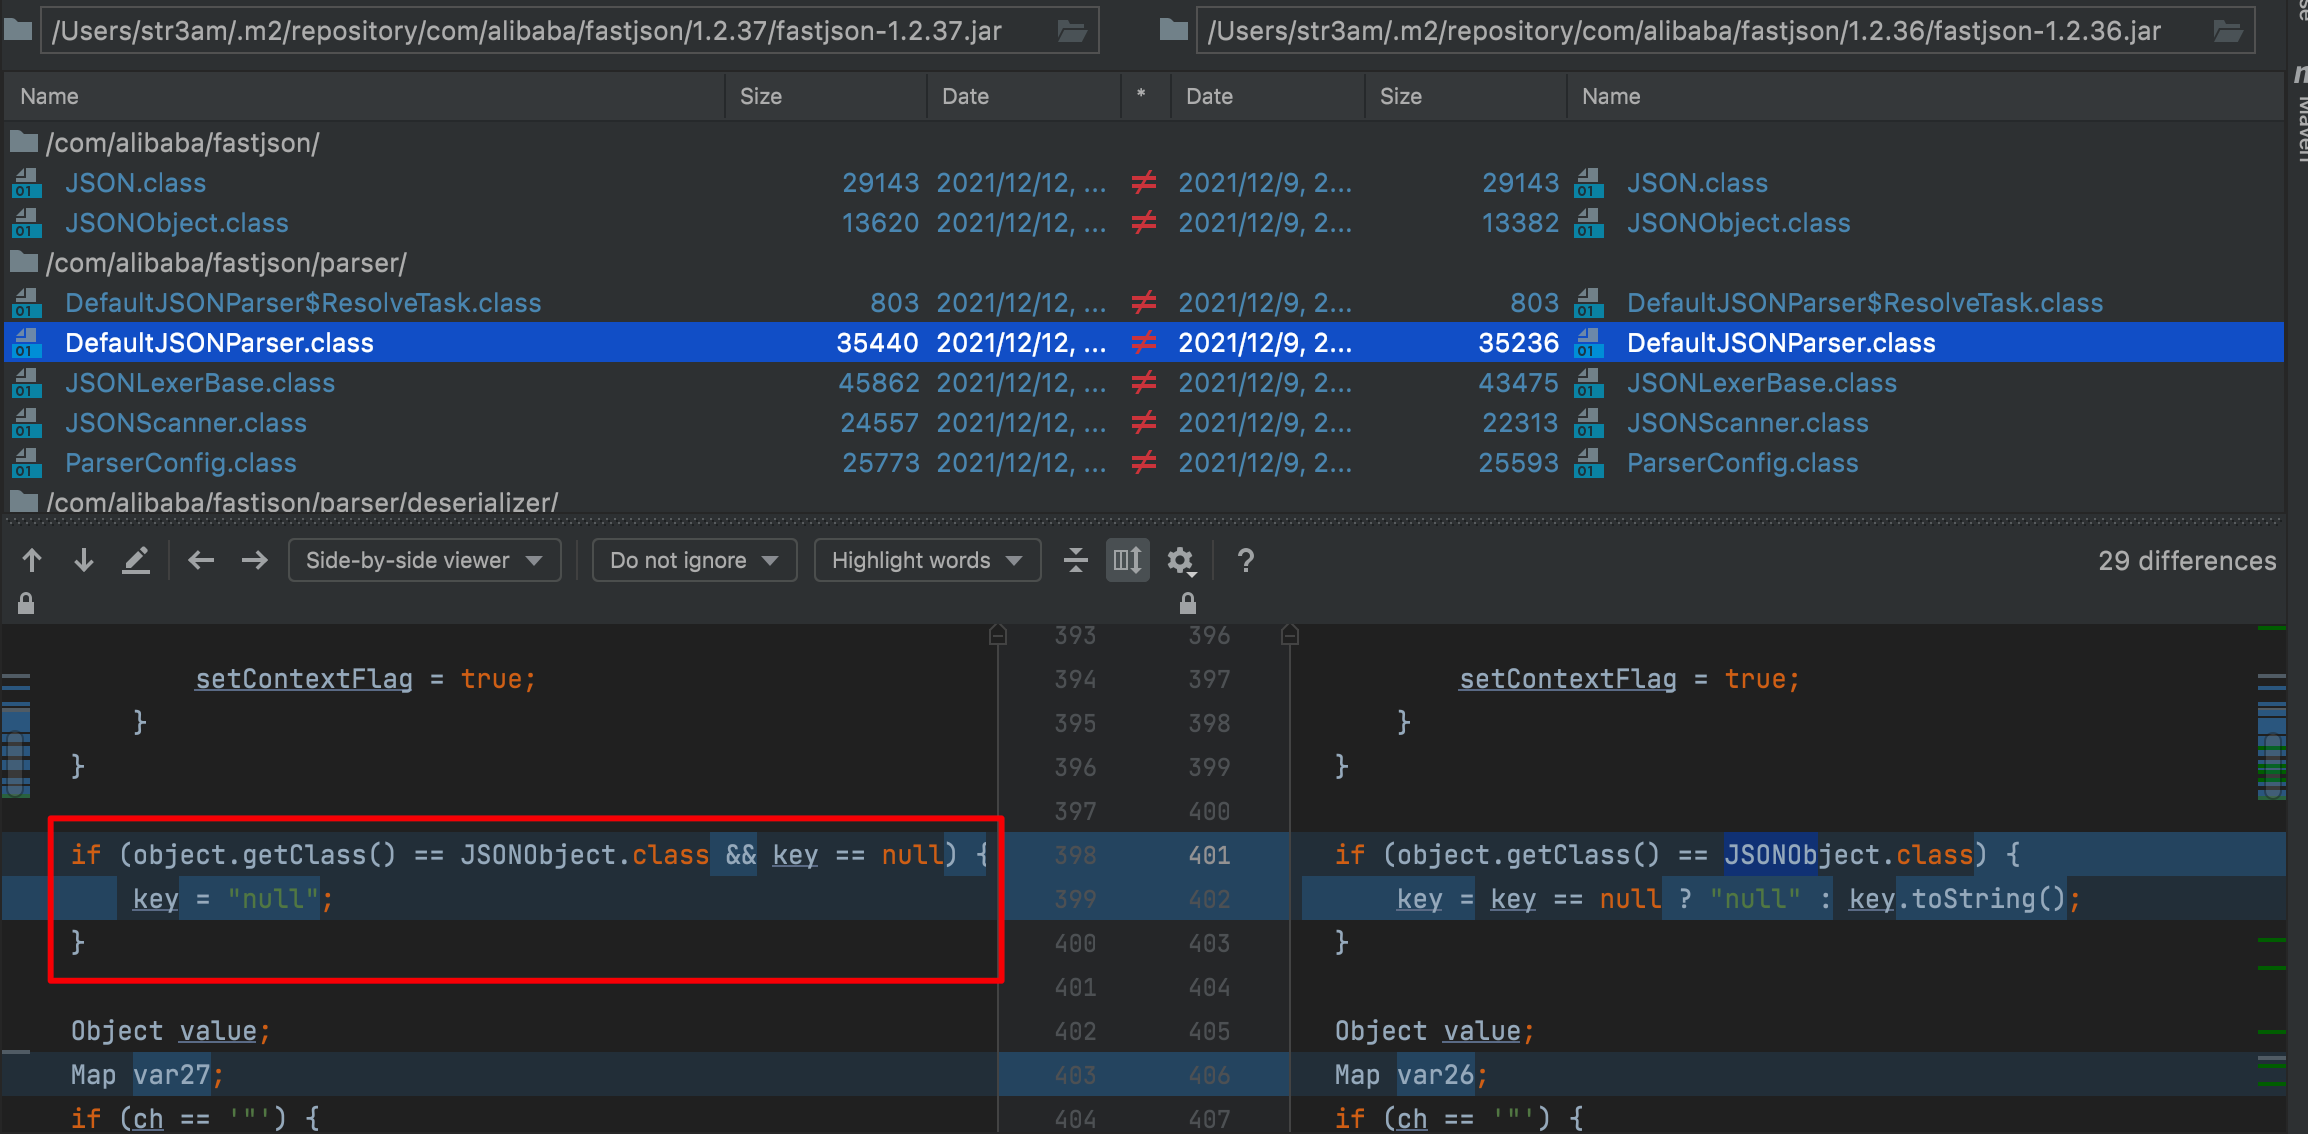This screenshot has height=1134, width=2308.
Task: Go to previous difference with up arrow
Action: (x=32, y=560)
